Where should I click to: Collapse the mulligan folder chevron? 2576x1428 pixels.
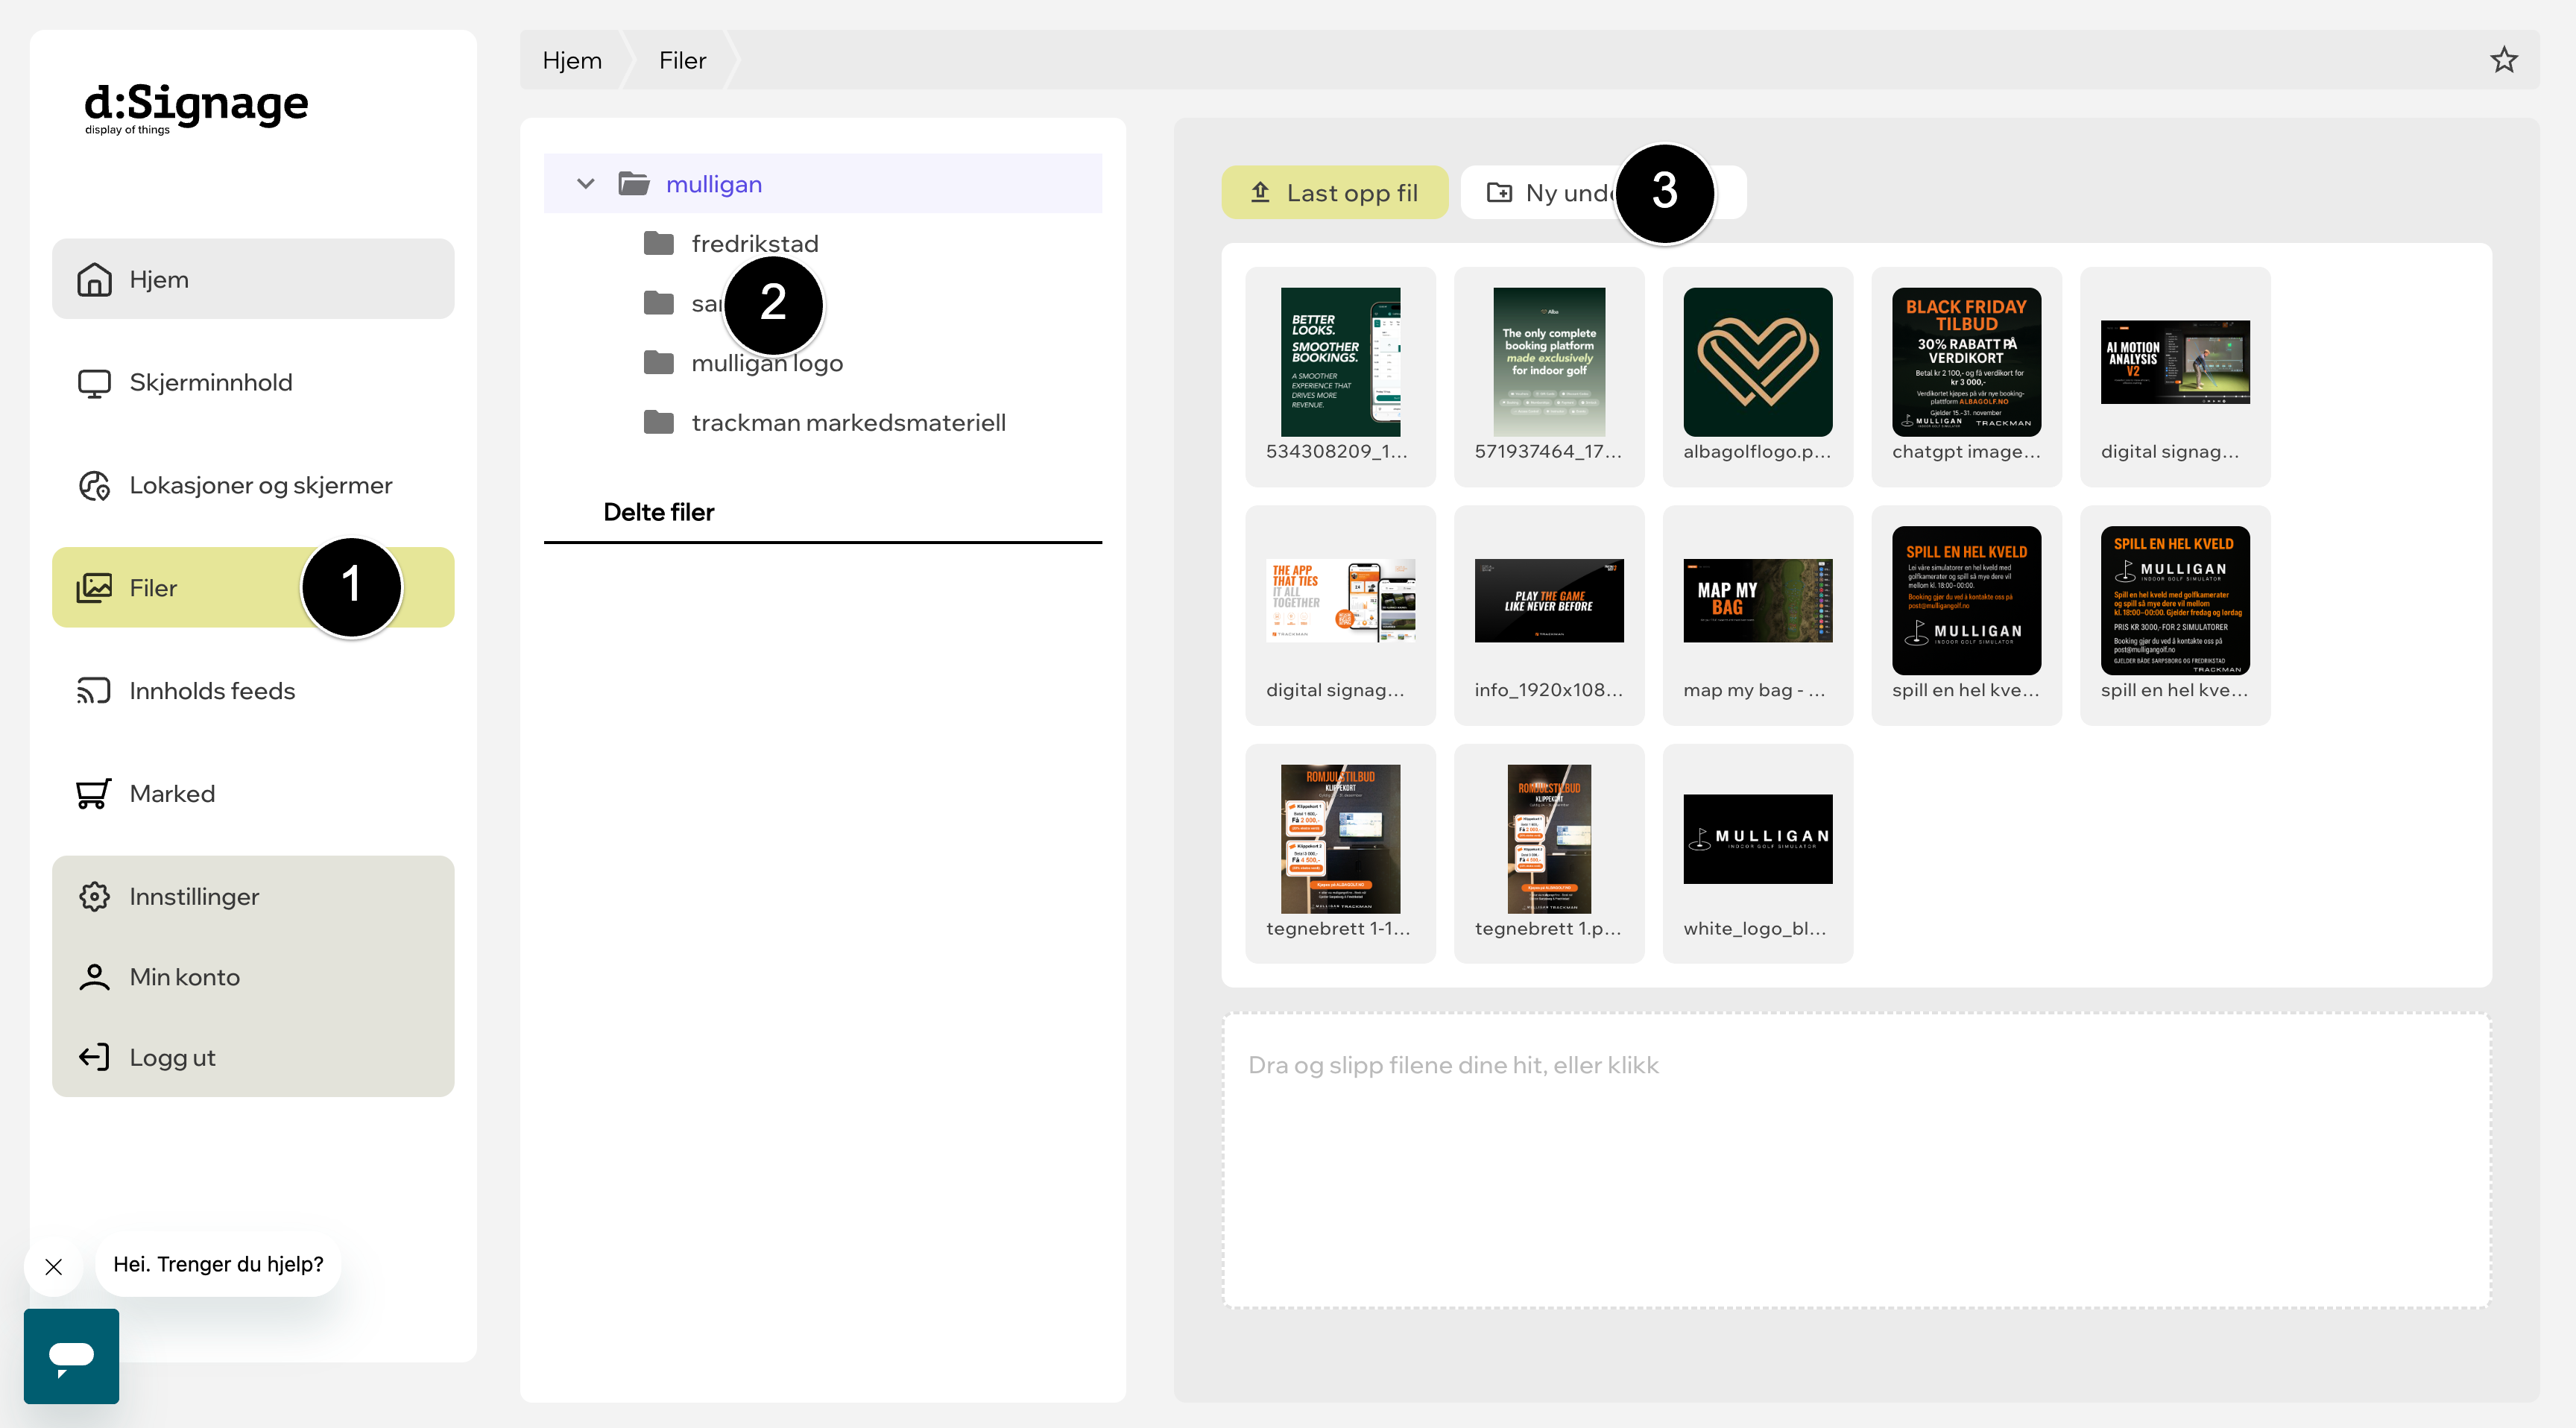click(x=586, y=184)
